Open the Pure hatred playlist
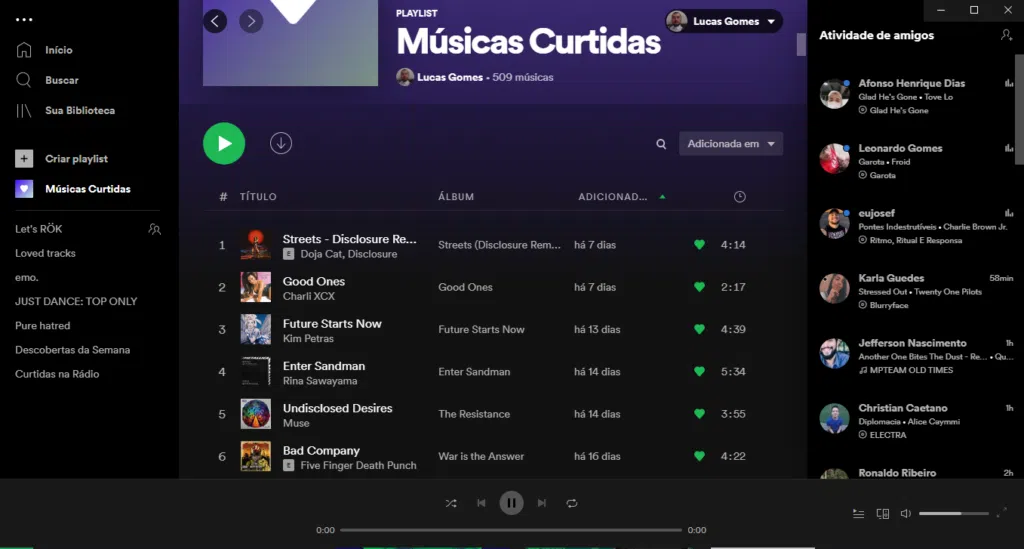 pos(42,326)
